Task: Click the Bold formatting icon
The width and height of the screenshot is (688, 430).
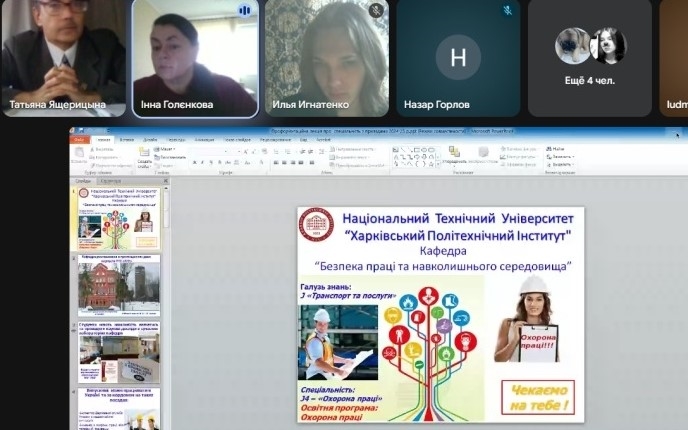Action: coord(195,162)
